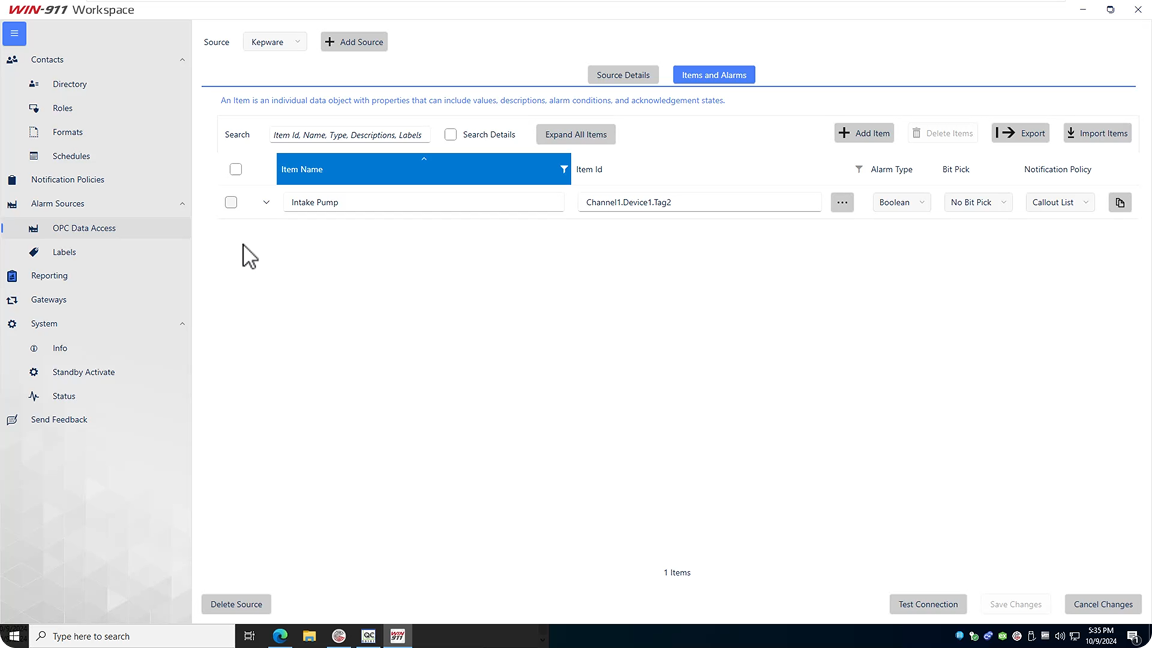The image size is (1152, 648).
Task: Open Microsoft Edge from taskbar
Action: coord(280,636)
